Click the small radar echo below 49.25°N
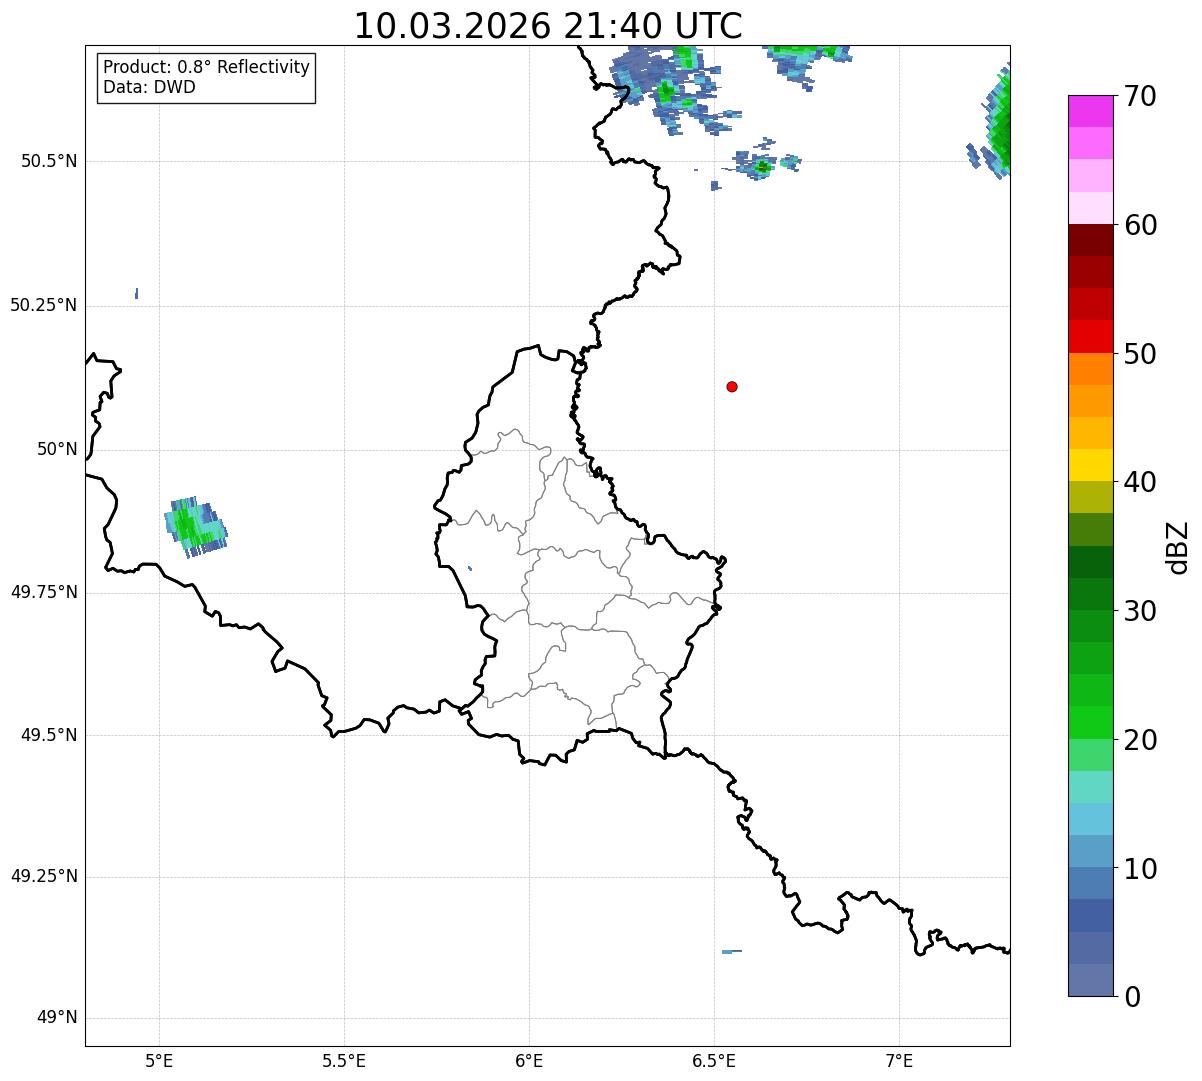 731,951
